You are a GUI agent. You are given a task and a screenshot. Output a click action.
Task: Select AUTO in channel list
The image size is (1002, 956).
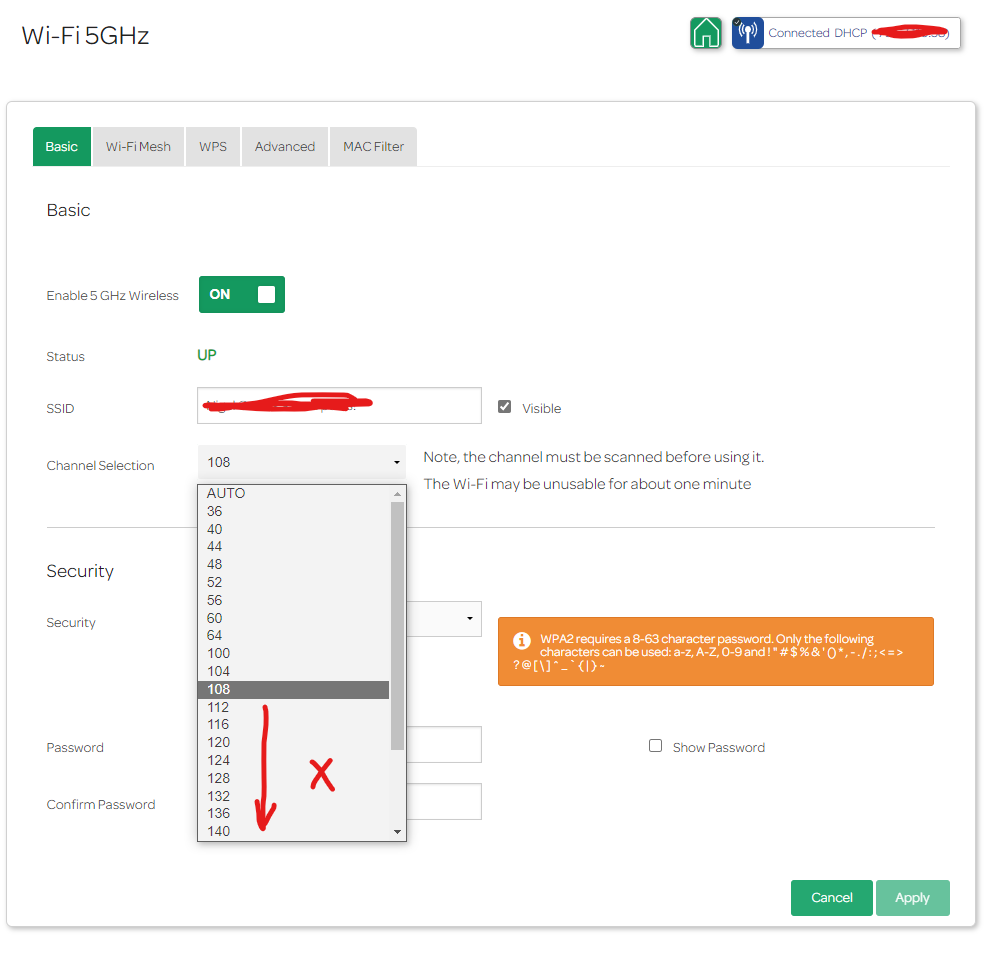pos(226,493)
